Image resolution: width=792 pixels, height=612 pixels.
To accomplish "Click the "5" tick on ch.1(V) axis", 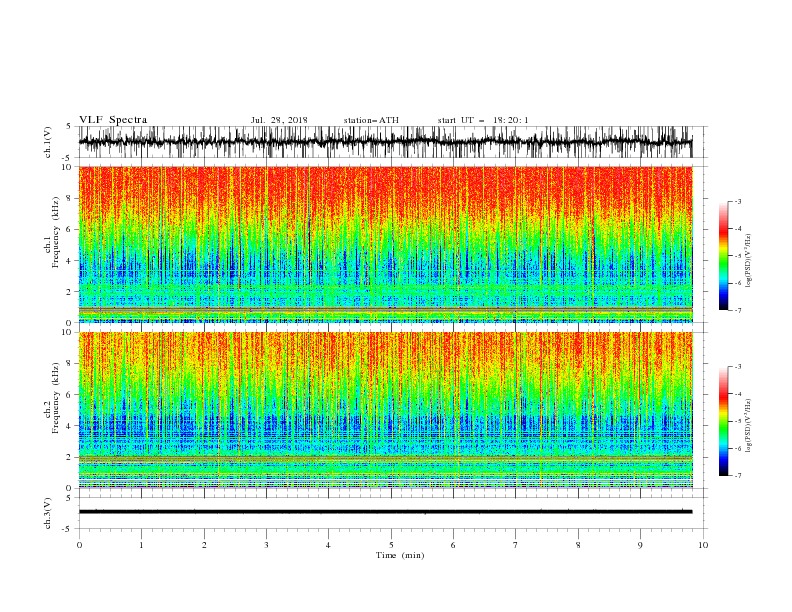I will click(69, 127).
